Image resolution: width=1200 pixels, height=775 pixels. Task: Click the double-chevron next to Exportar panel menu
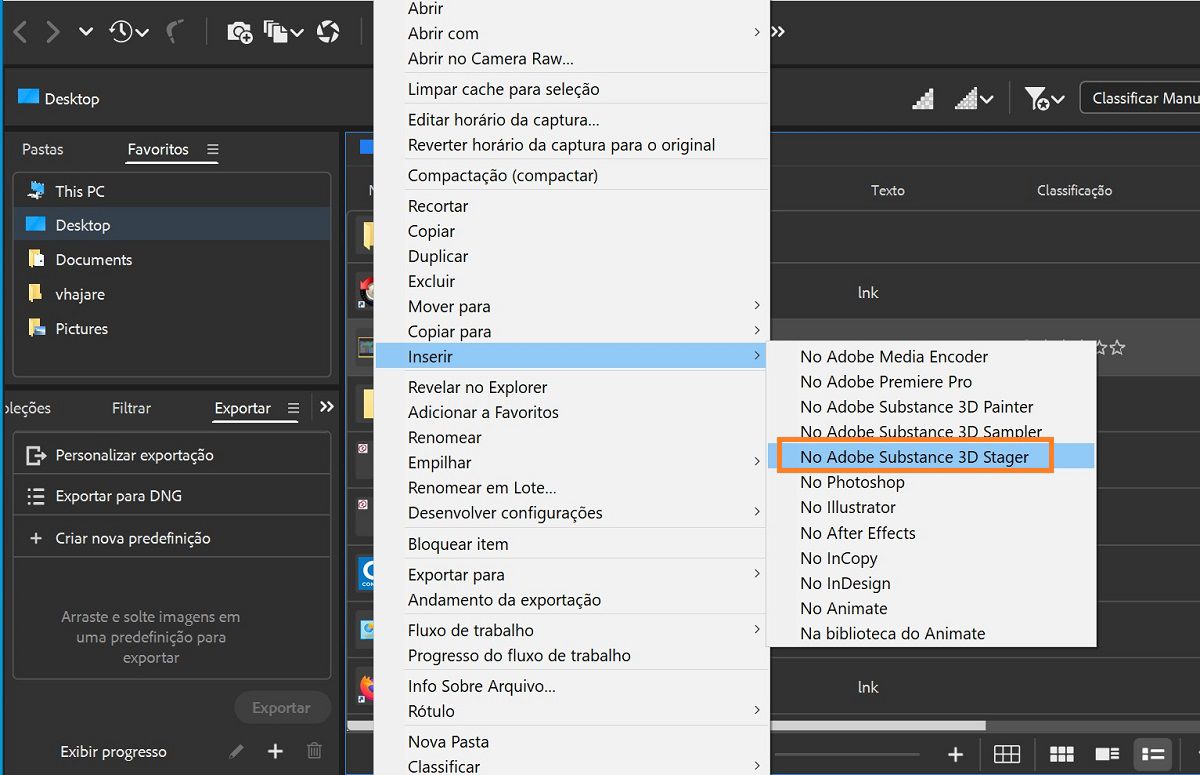(327, 407)
